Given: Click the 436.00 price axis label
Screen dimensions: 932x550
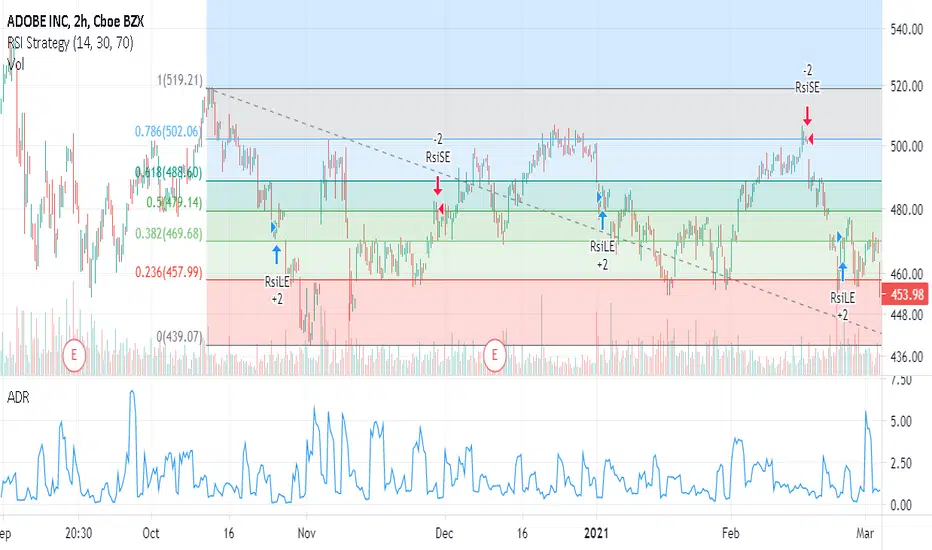Looking at the screenshot, I should (x=907, y=357).
